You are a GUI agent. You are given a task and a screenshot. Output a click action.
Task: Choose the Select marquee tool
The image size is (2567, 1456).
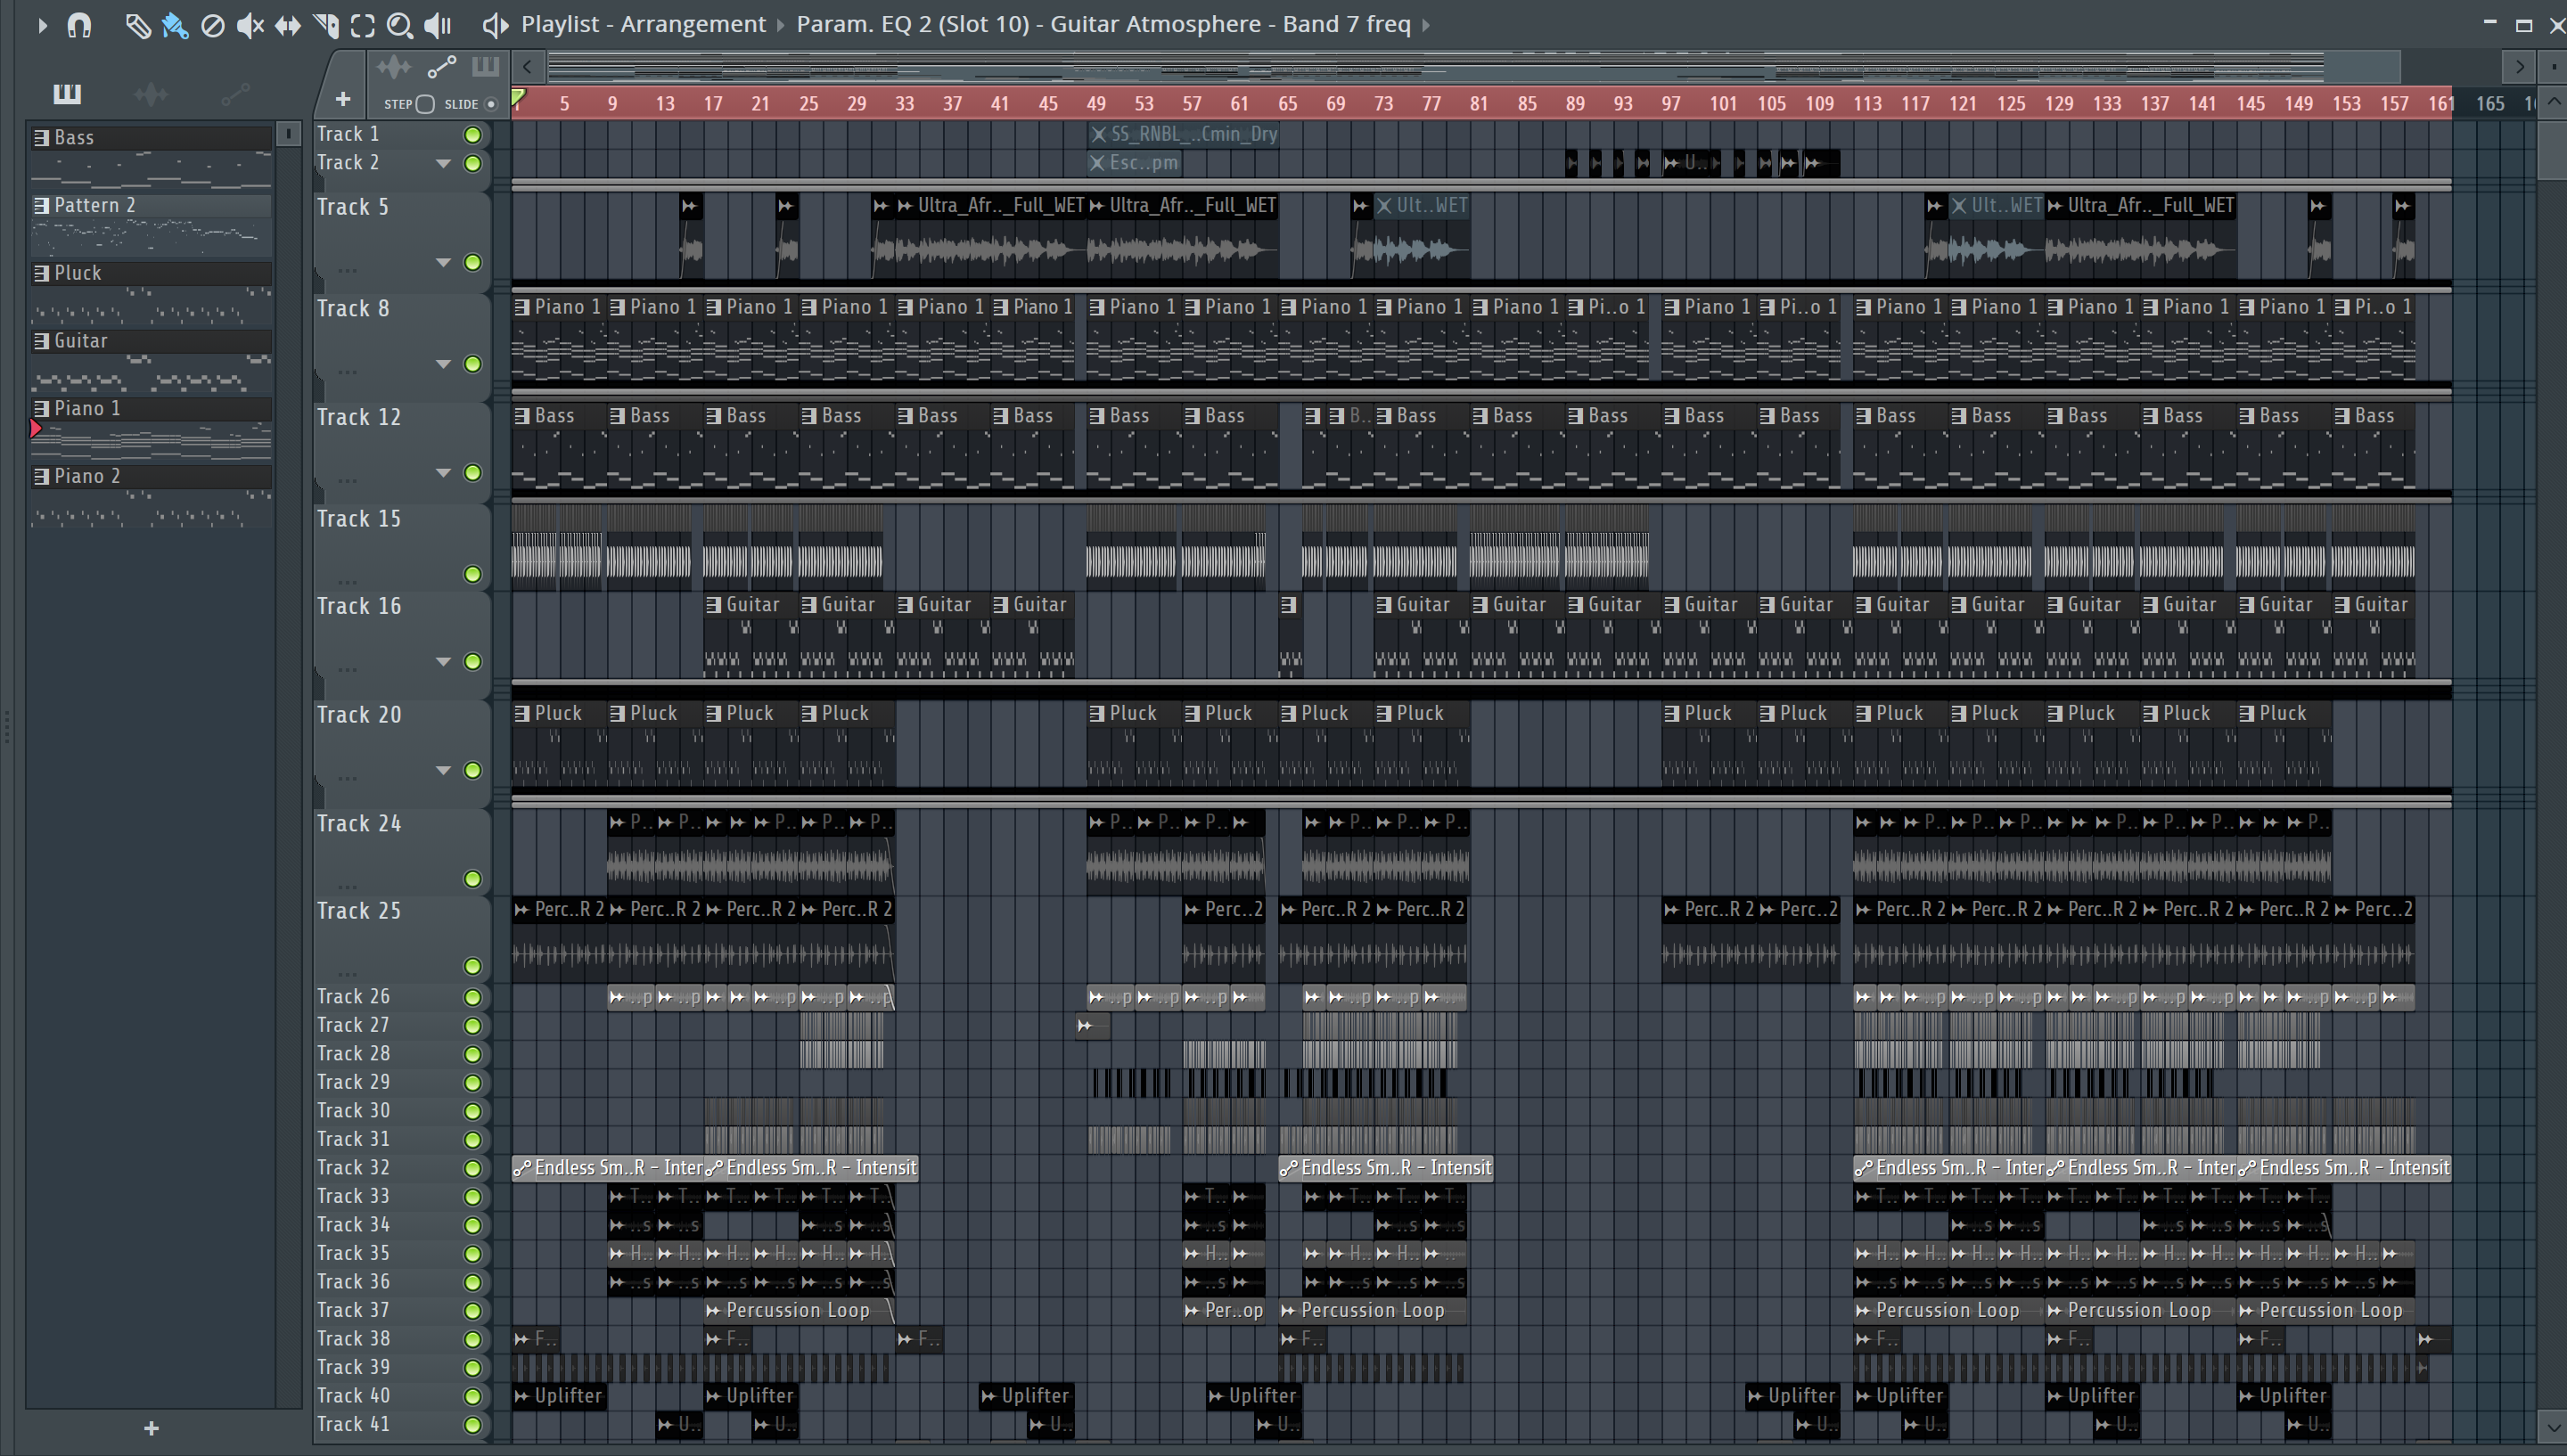click(x=363, y=25)
